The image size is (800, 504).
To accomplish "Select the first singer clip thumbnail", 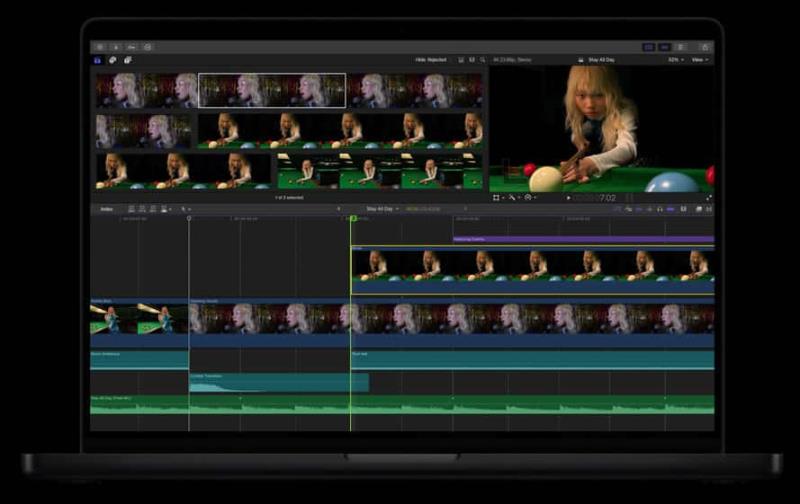I will (x=146, y=90).
